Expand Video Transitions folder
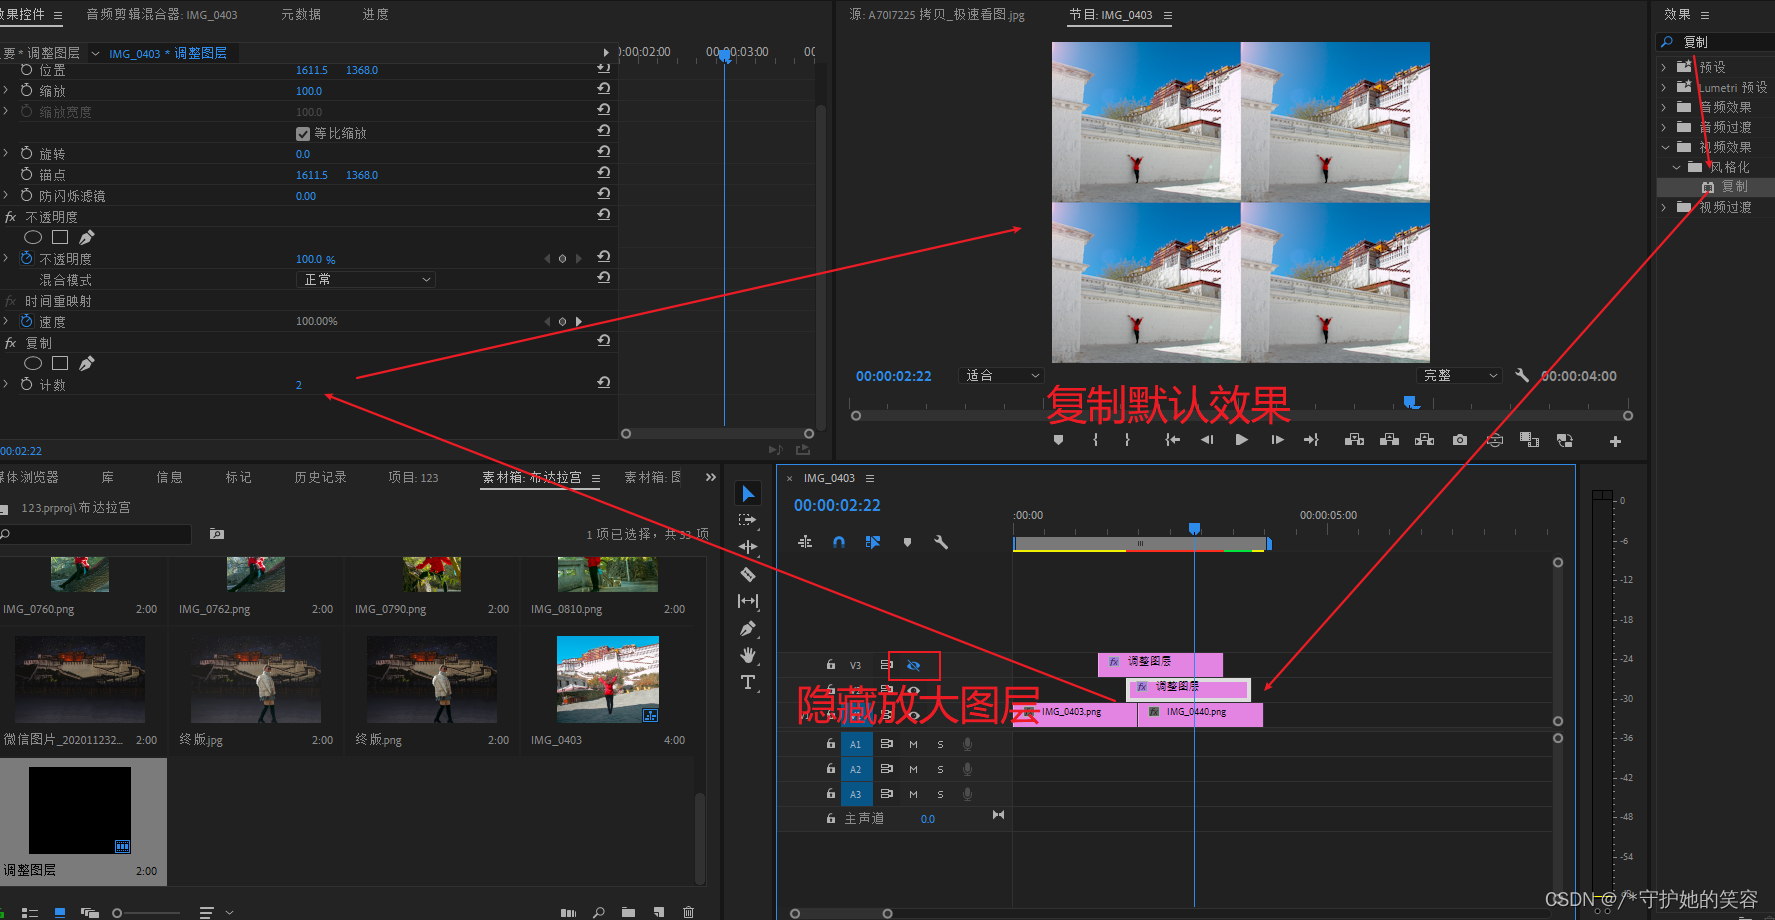The height and width of the screenshot is (920, 1775). [1664, 207]
